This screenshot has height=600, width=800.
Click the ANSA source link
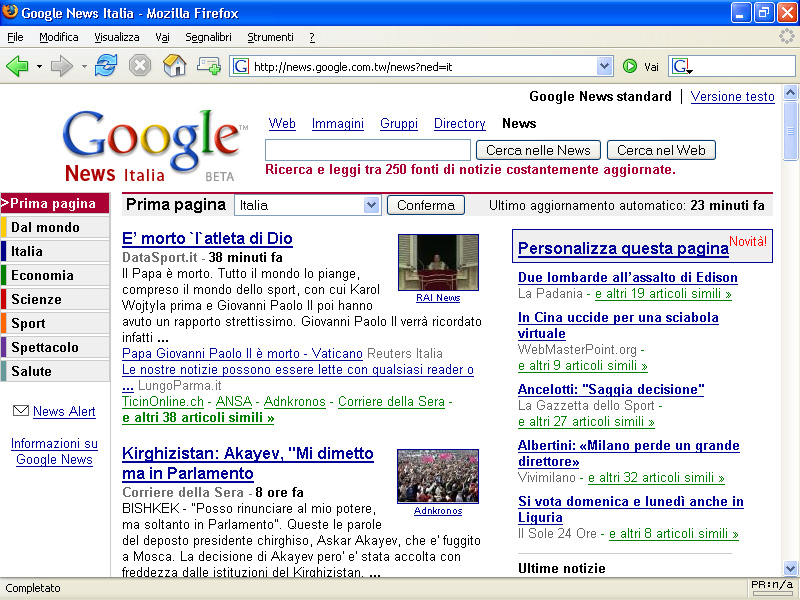234,402
